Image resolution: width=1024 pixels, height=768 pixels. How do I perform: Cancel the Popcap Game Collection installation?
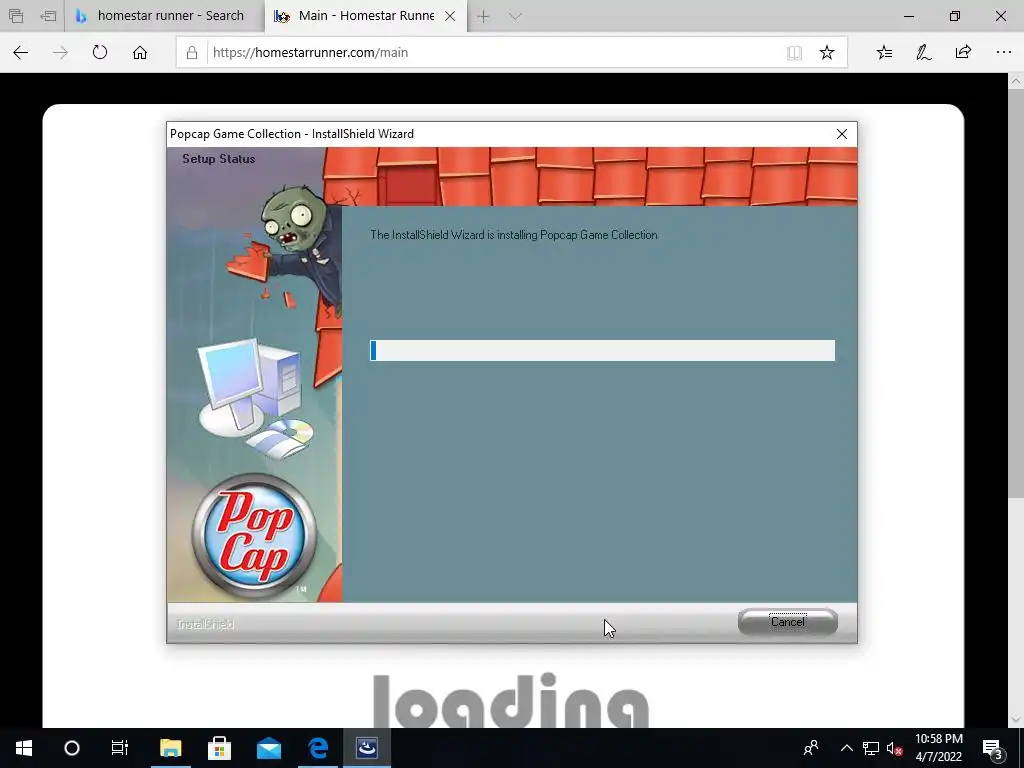click(x=788, y=622)
